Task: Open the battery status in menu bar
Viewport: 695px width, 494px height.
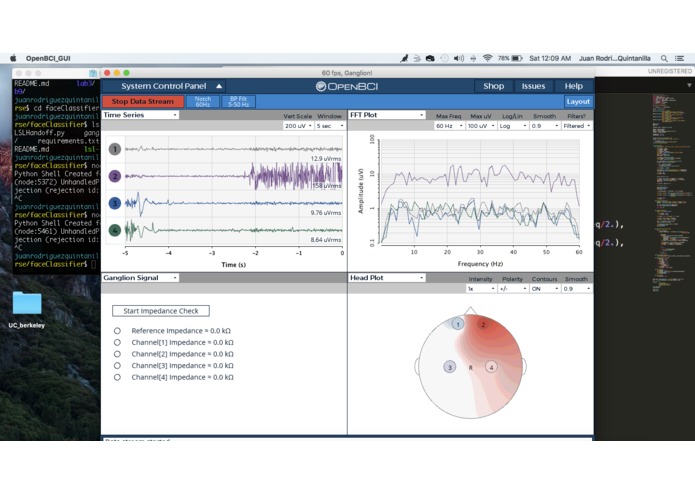Action: click(x=510, y=58)
